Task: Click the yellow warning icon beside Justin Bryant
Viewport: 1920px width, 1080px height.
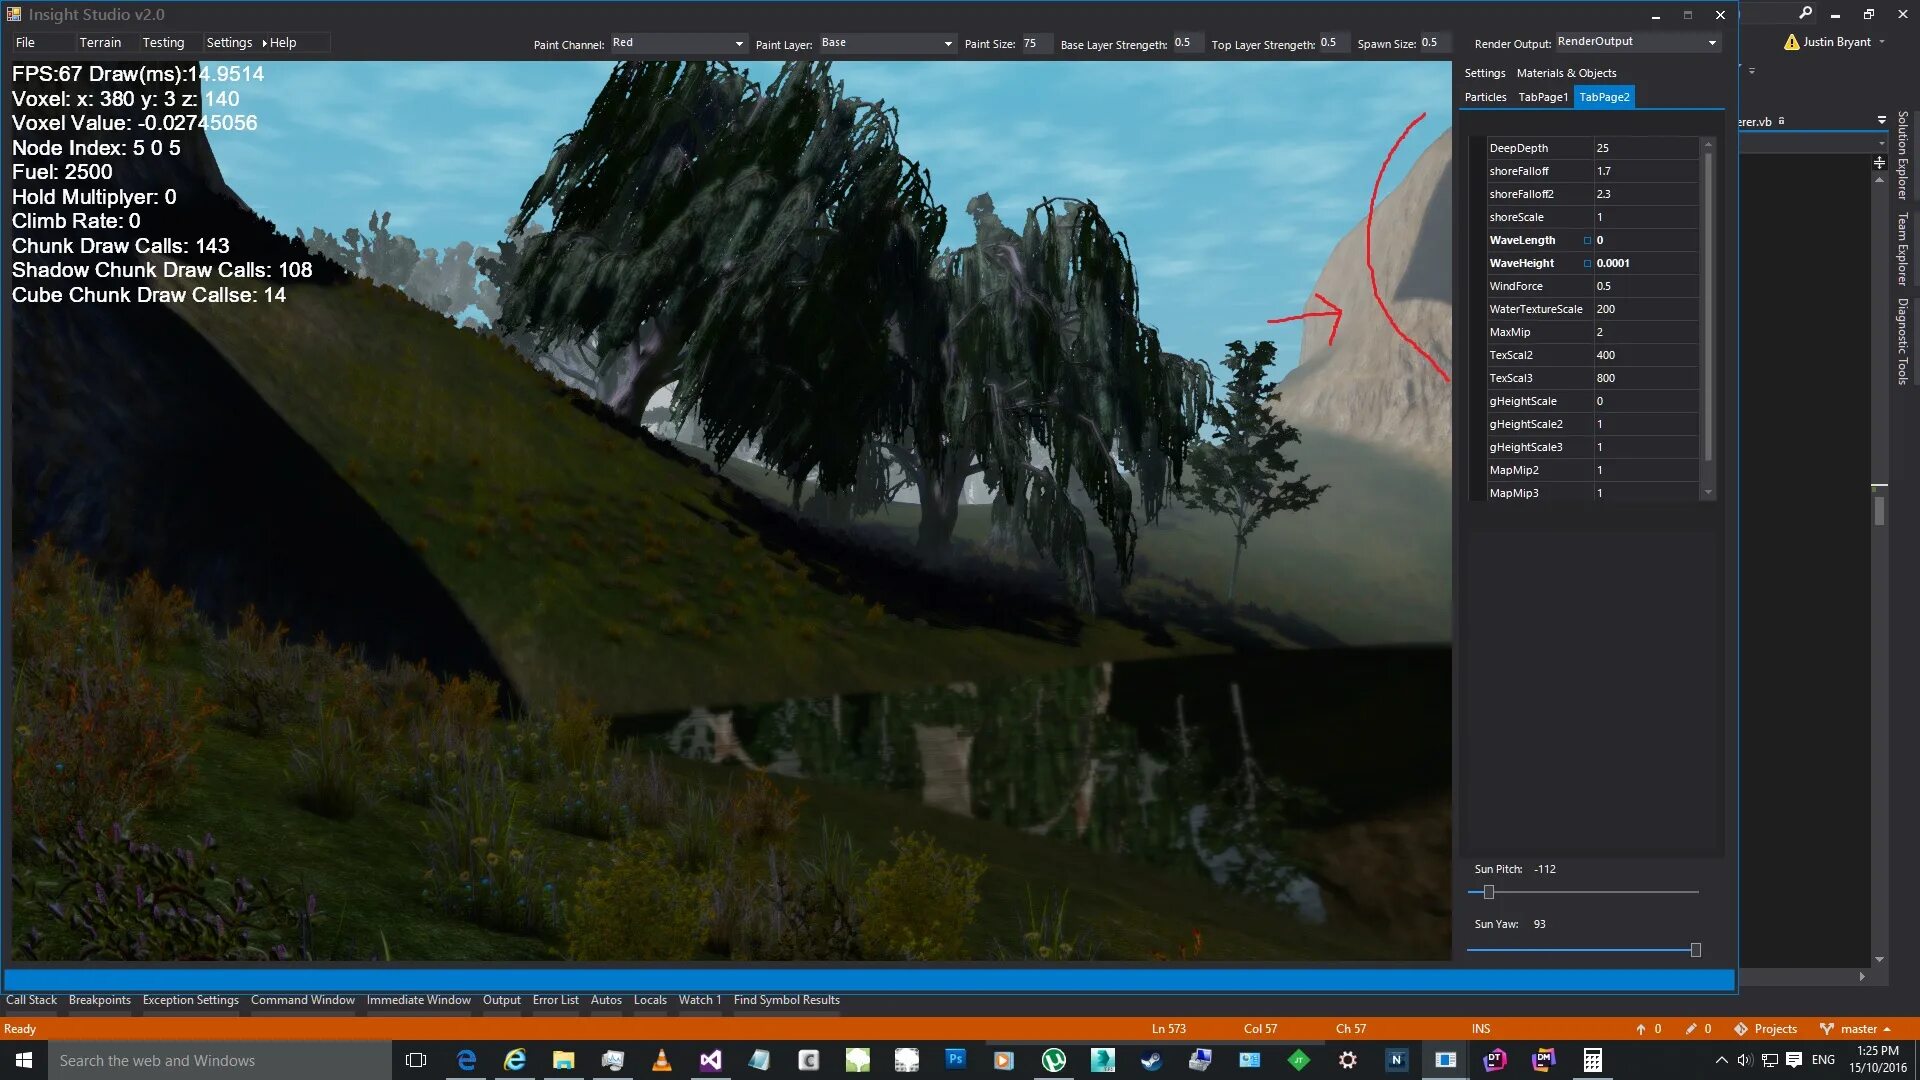Action: click(1791, 42)
